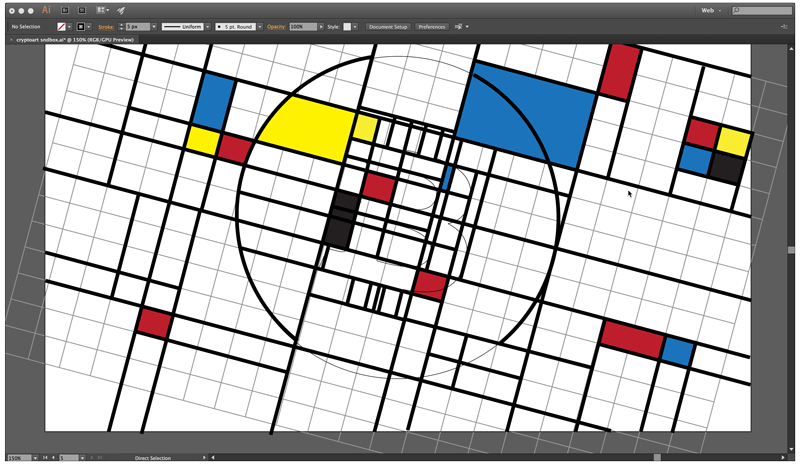This screenshot has width=800, height=466.
Task: Click the stroke weight stepper arrows
Action: pyautogui.click(x=121, y=27)
